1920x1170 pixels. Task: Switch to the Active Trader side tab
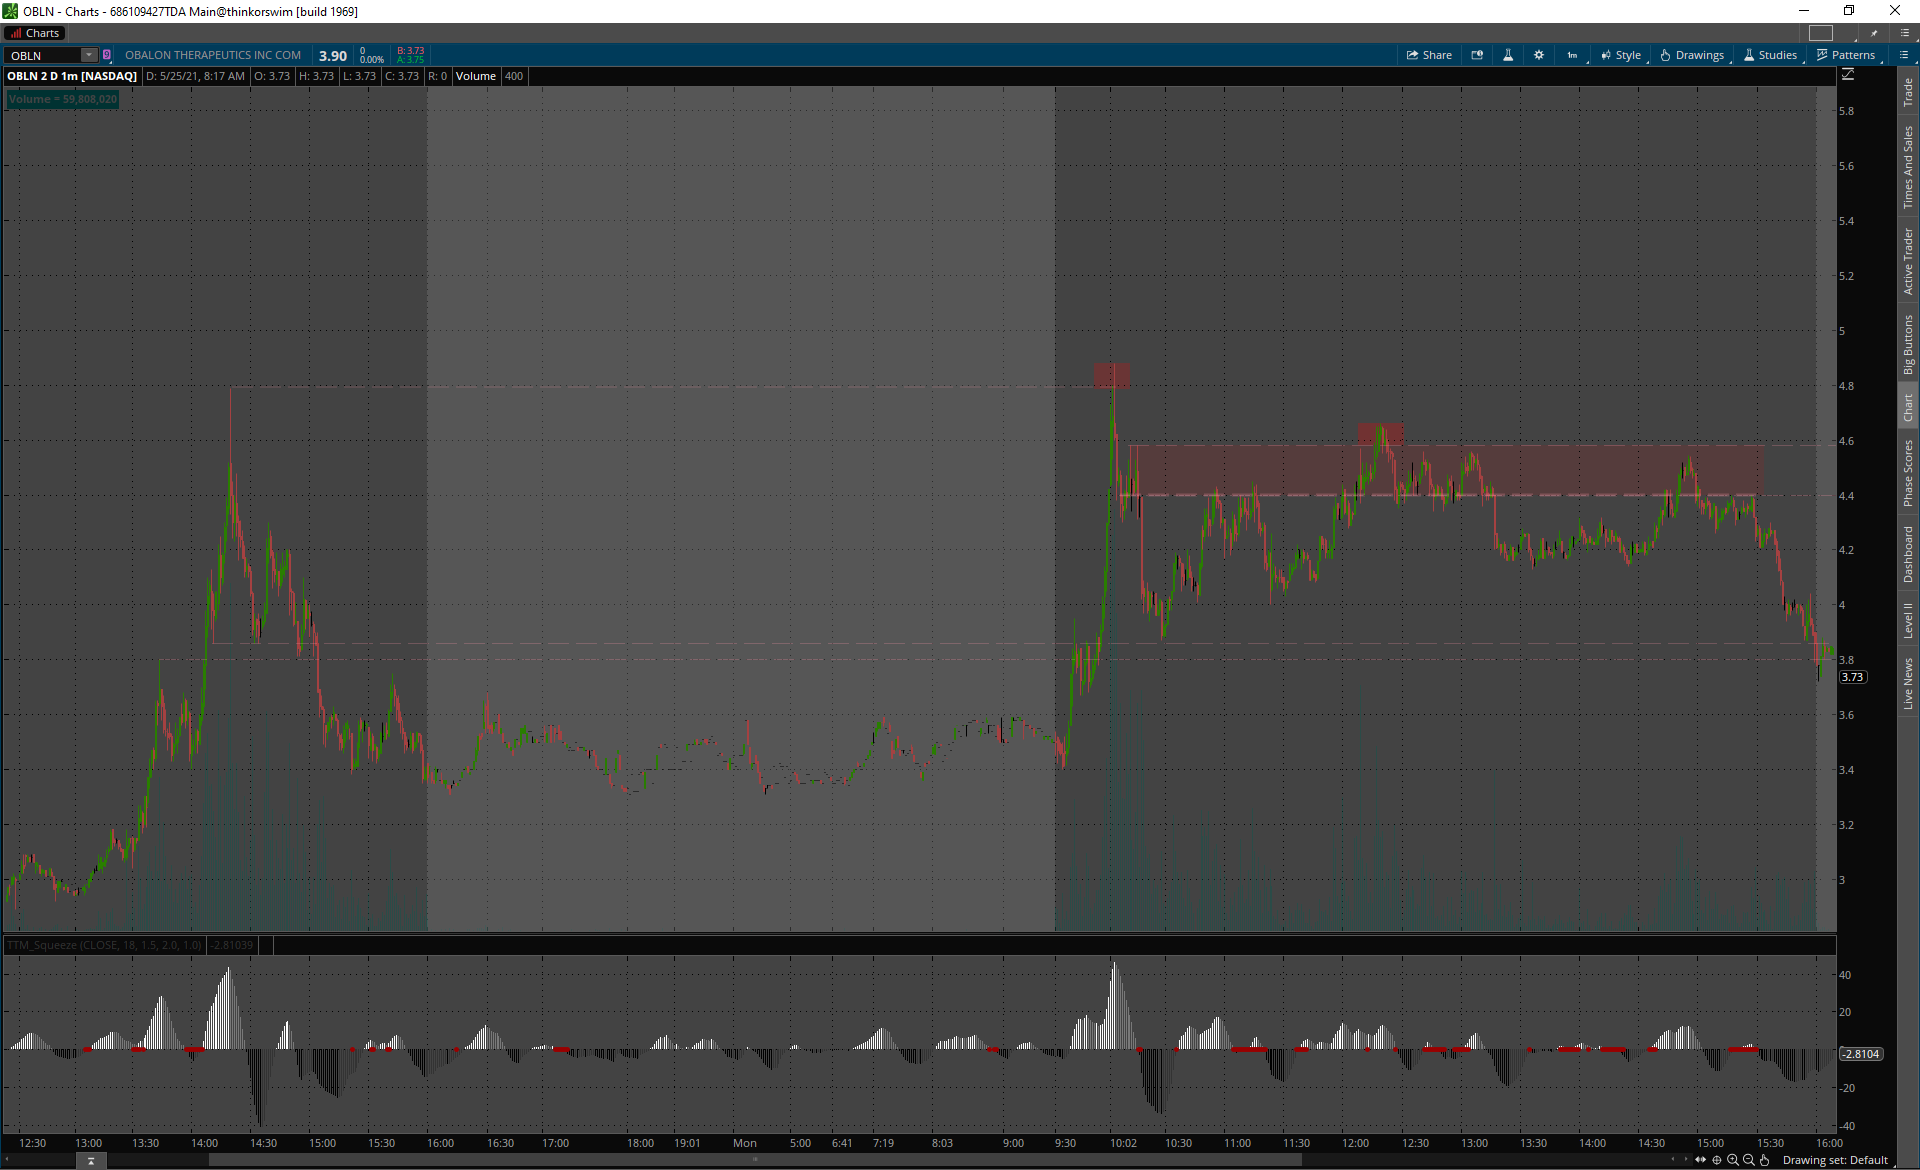point(1908,261)
